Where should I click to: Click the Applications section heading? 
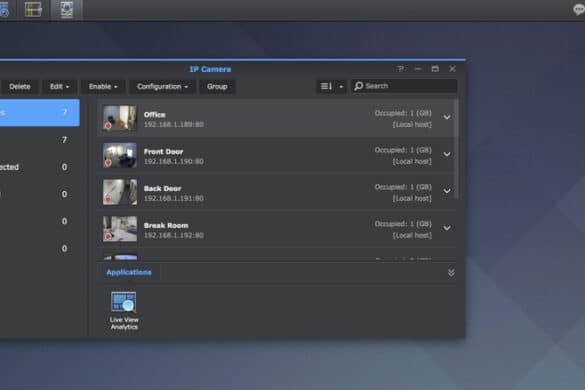[x=129, y=272]
